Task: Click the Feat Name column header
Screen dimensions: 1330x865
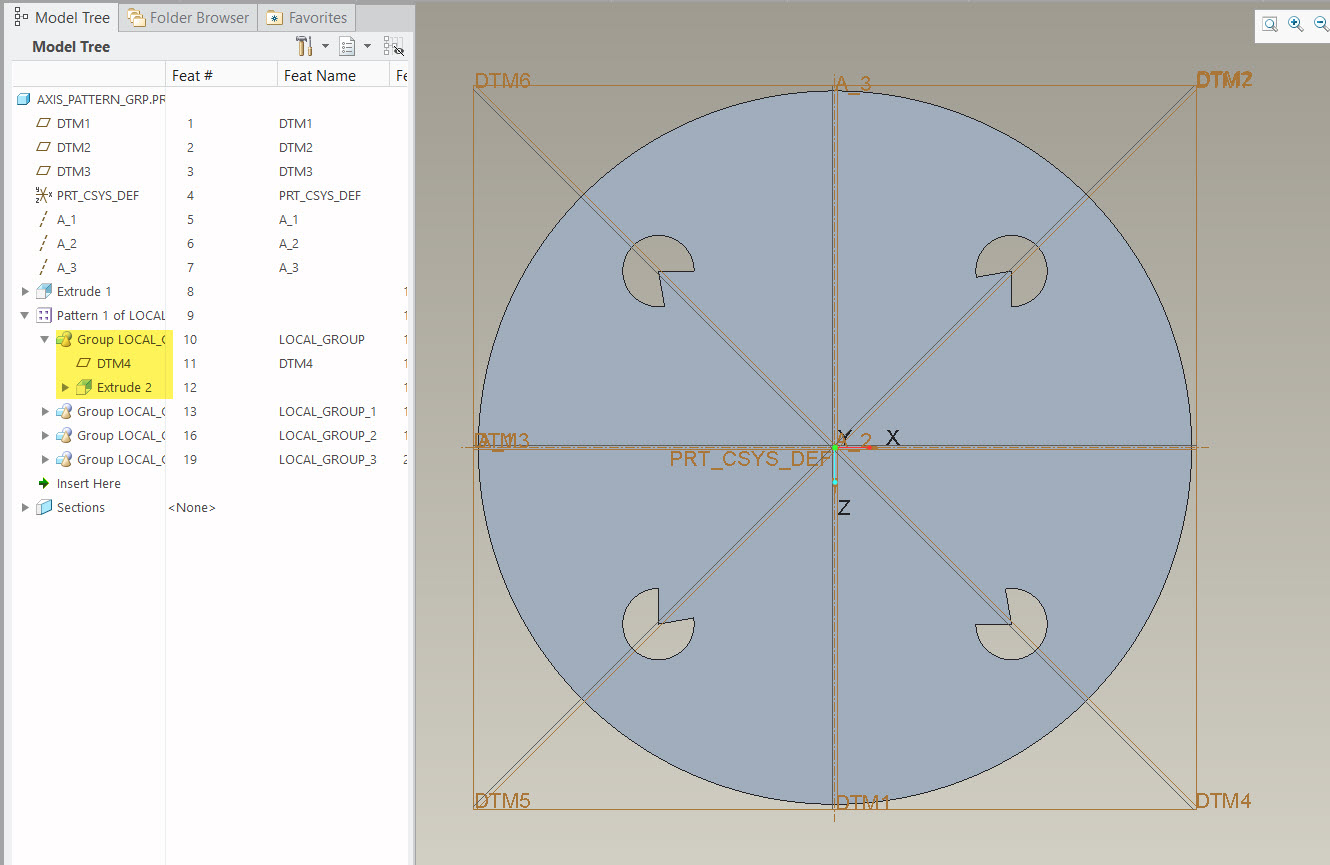Action: tap(319, 74)
